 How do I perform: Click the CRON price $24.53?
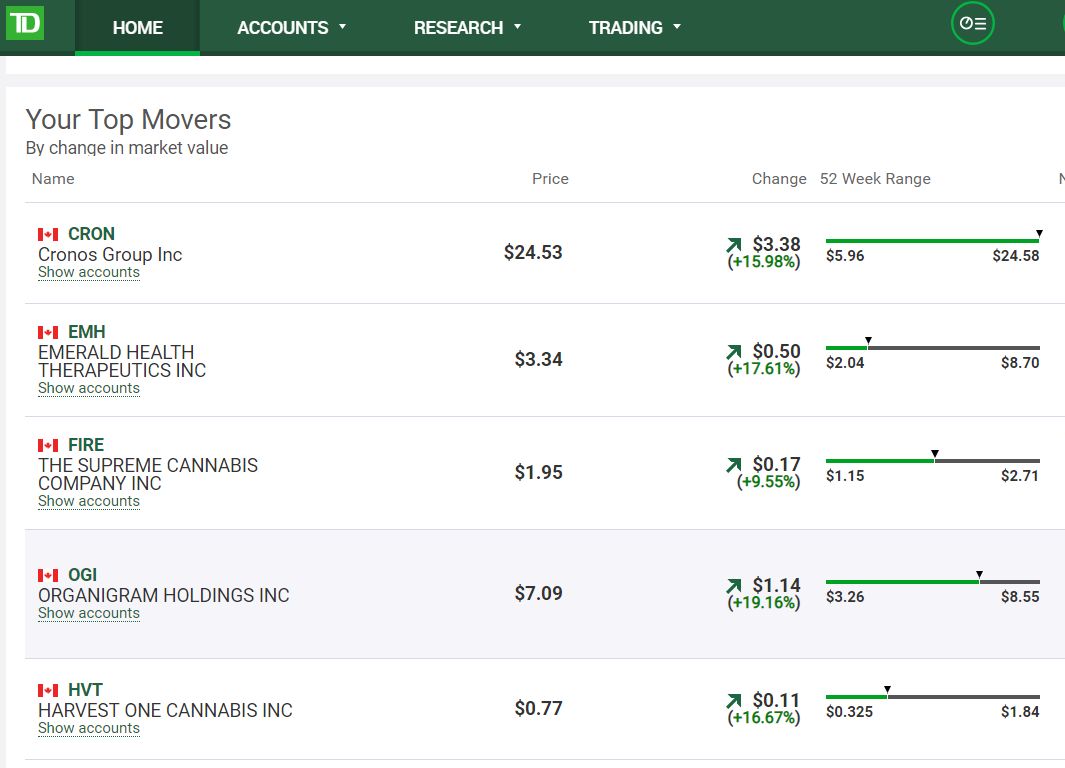[533, 253]
